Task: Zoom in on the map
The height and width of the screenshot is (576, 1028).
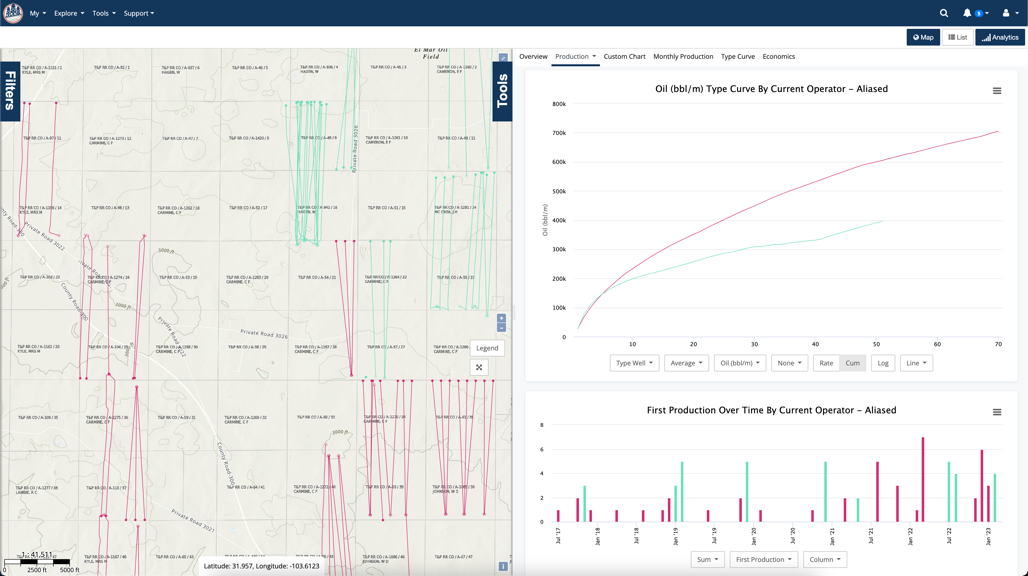Action: click(x=501, y=318)
